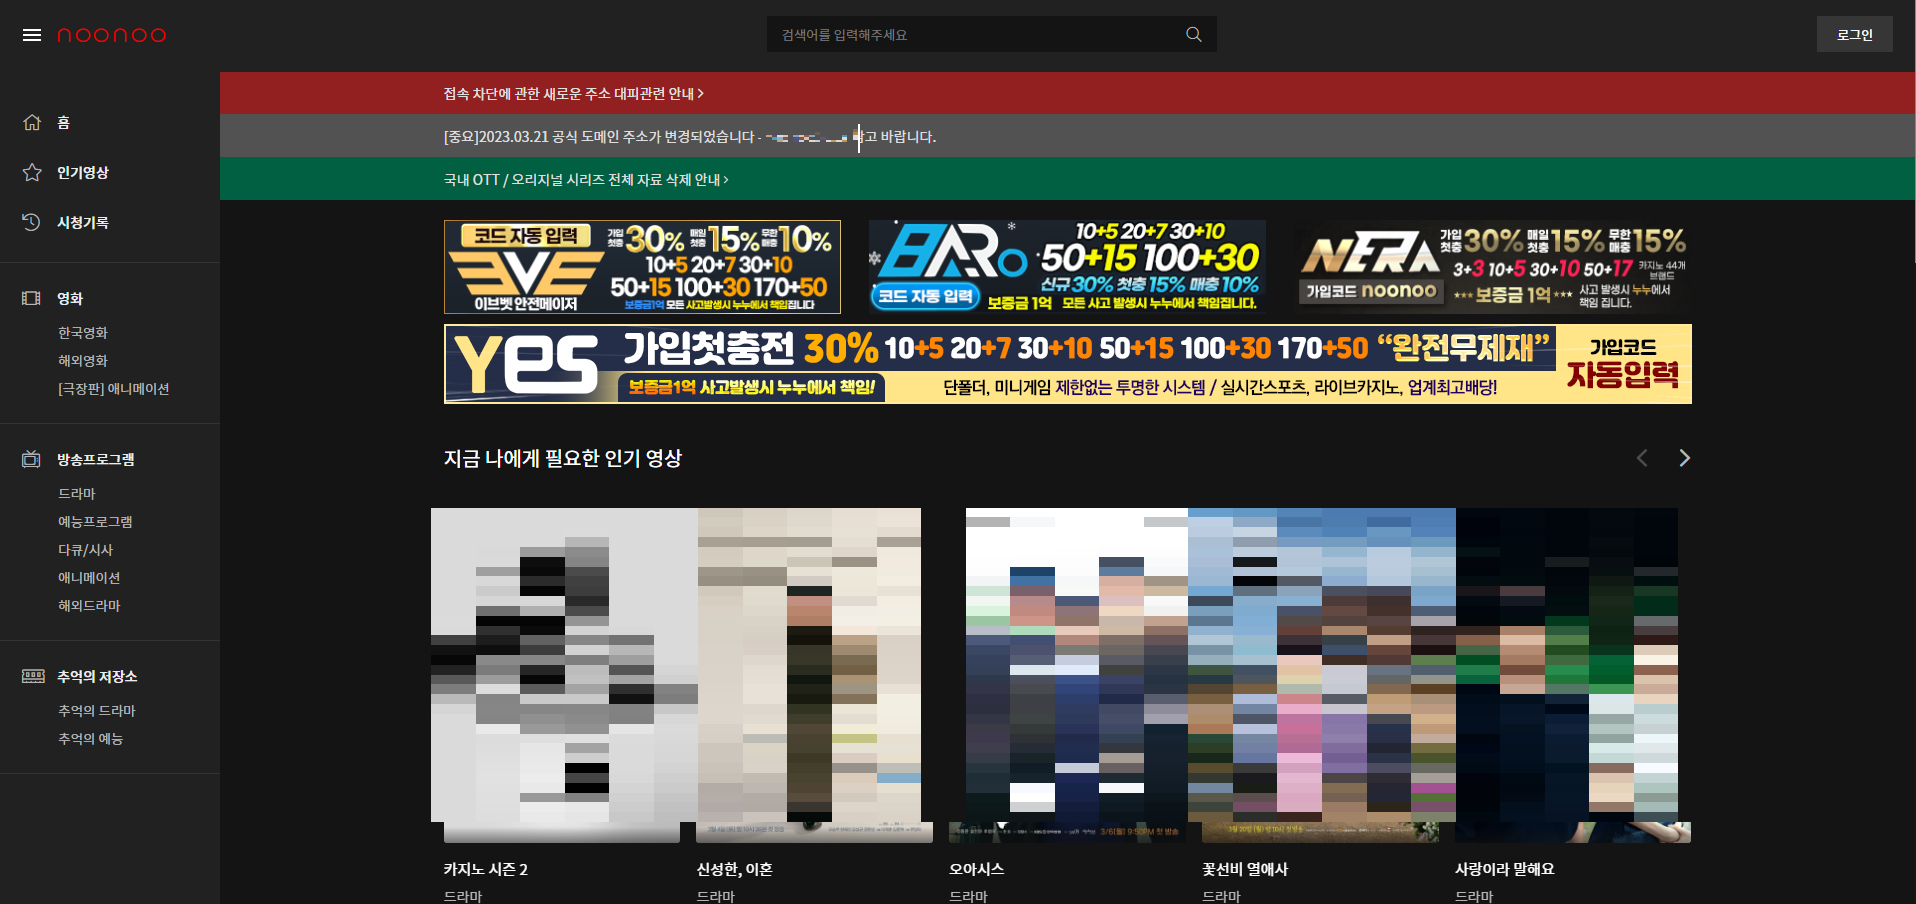This screenshot has height=904, width=1916.
Task: Click the star icon next to 인기영상
Action: [x=31, y=172]
